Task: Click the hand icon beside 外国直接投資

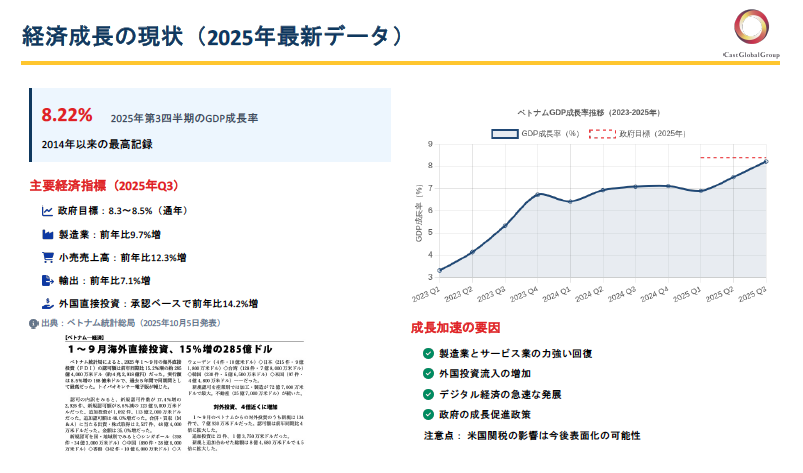Action: 48,304
